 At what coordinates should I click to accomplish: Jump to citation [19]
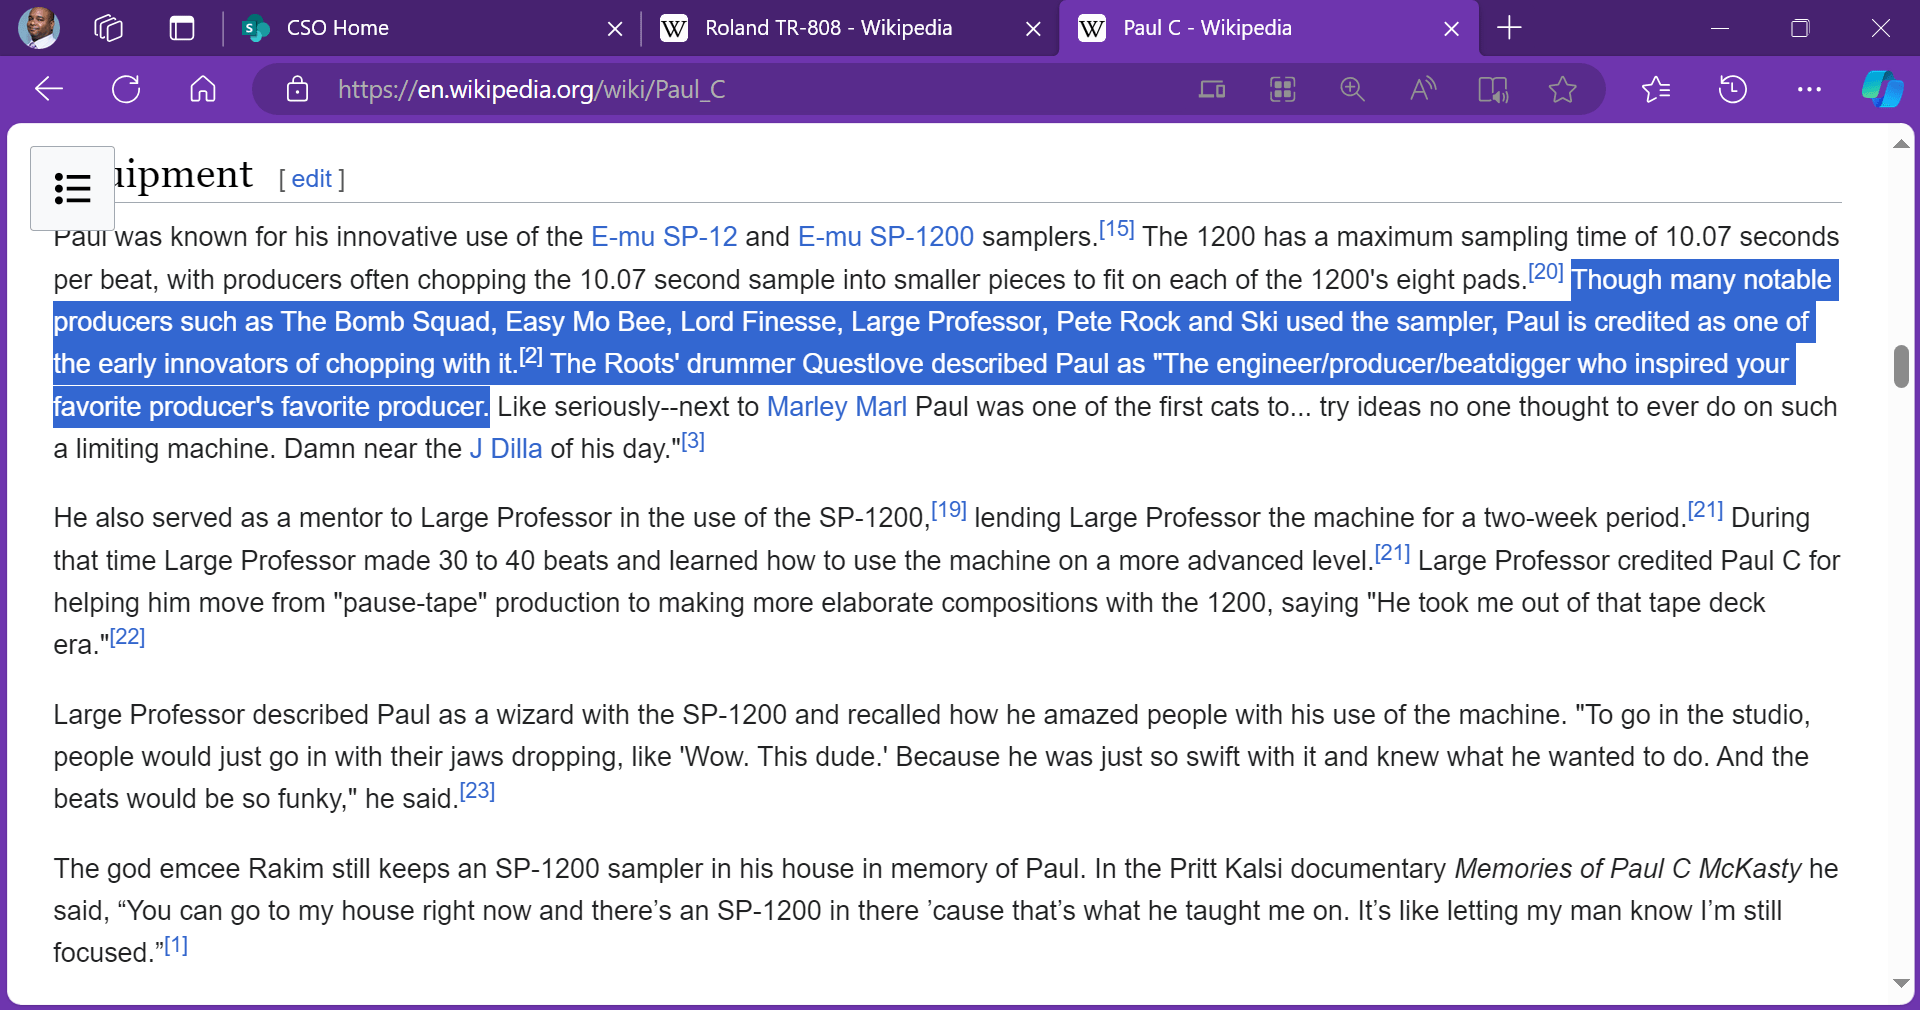pyautogui.click(x=949, y=510)
